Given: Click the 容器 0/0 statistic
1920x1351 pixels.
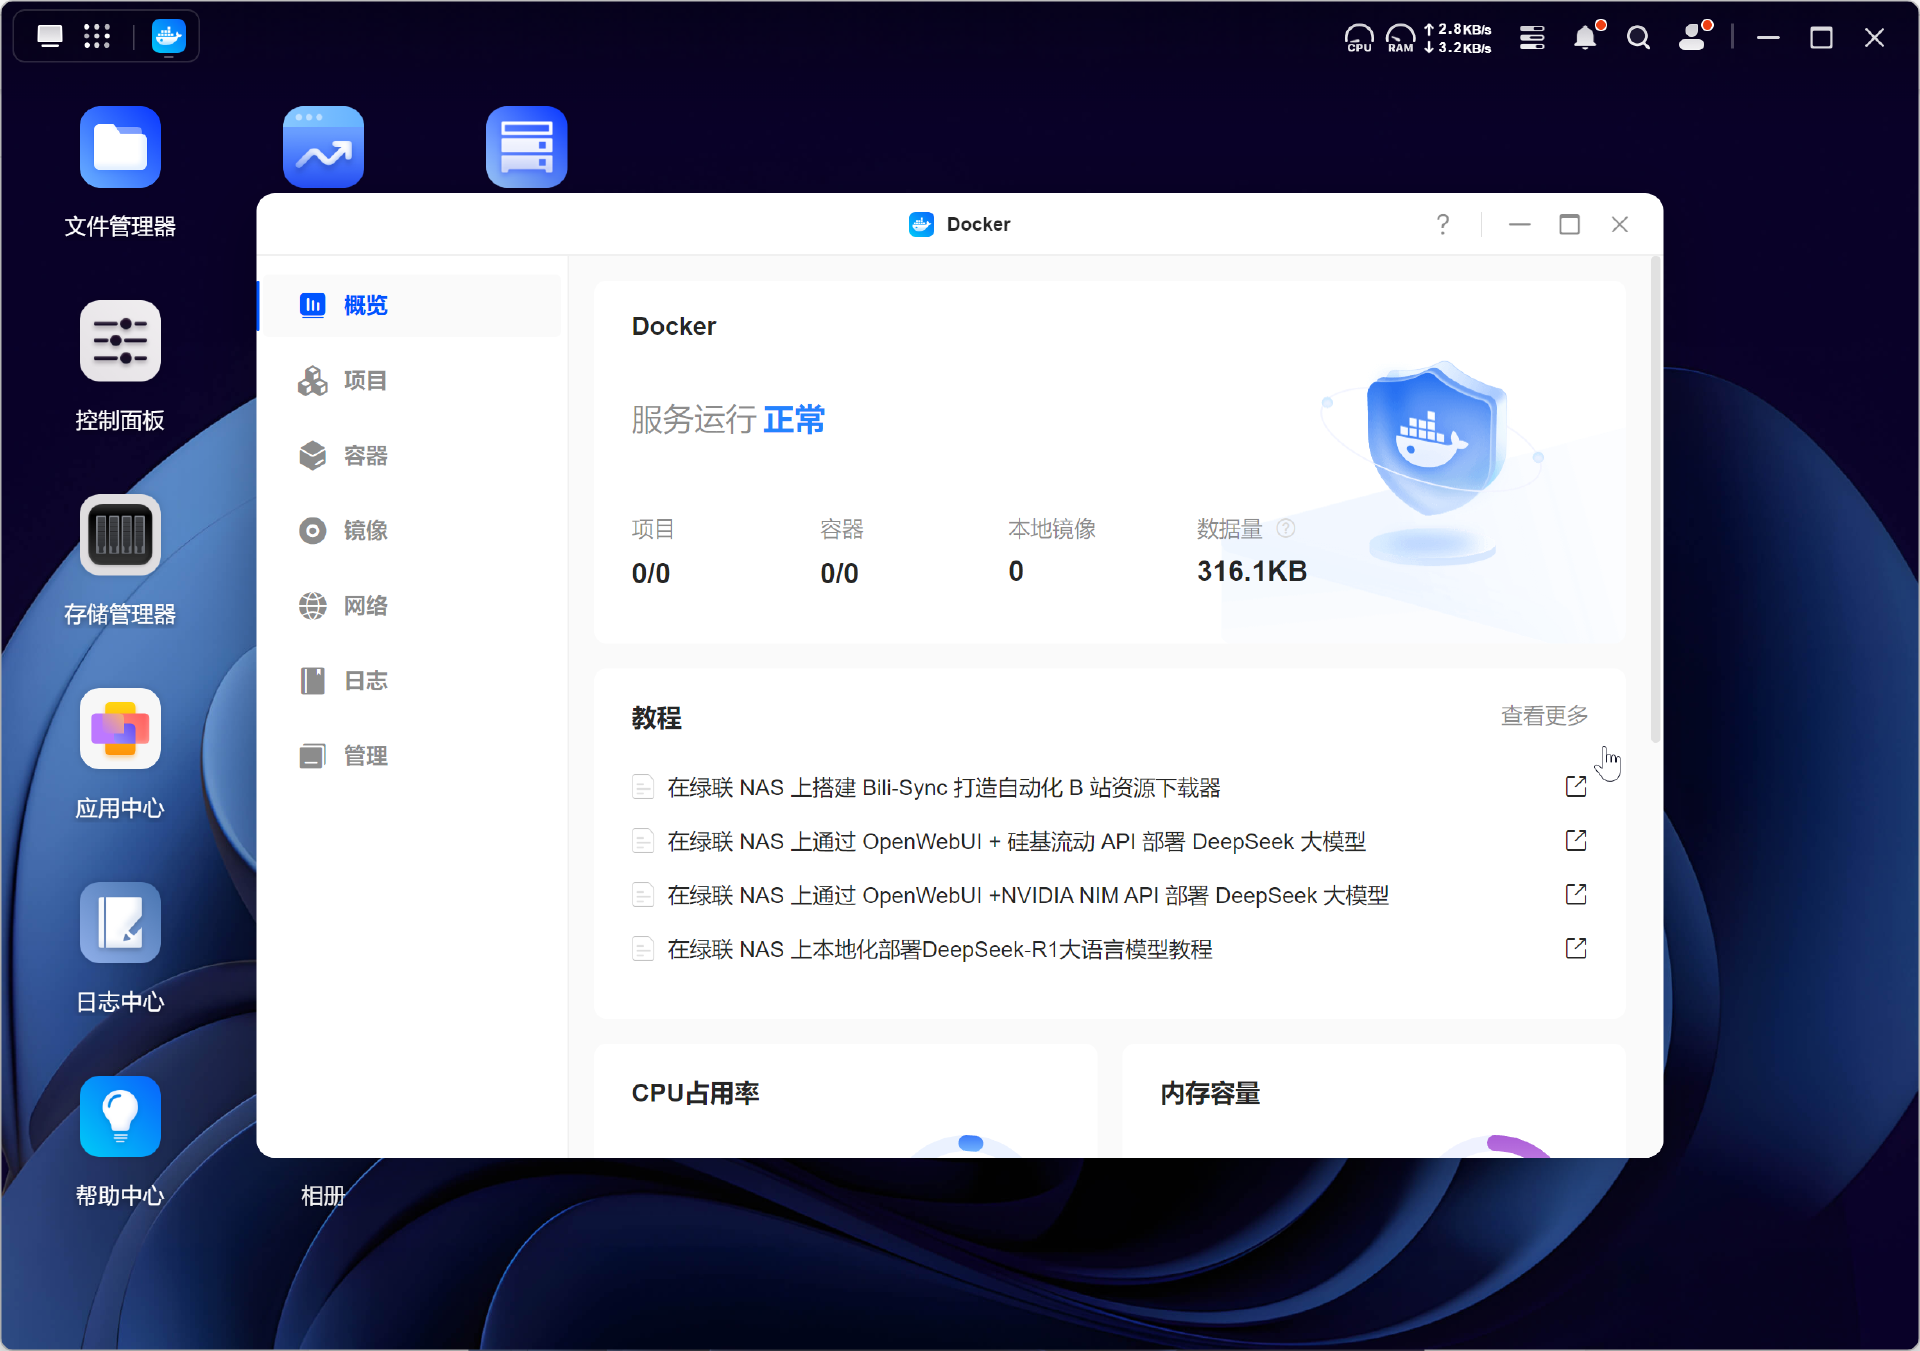Looking at the screenshot, I should tap(841, 552).
